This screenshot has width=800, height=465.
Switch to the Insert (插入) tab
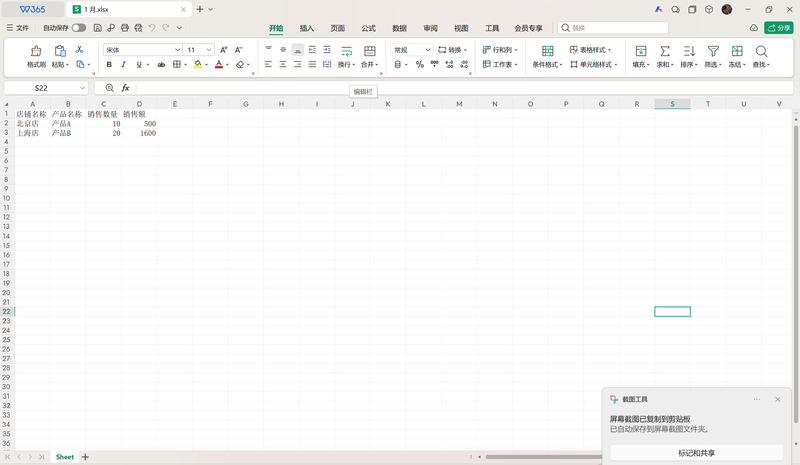pos(307,28)
